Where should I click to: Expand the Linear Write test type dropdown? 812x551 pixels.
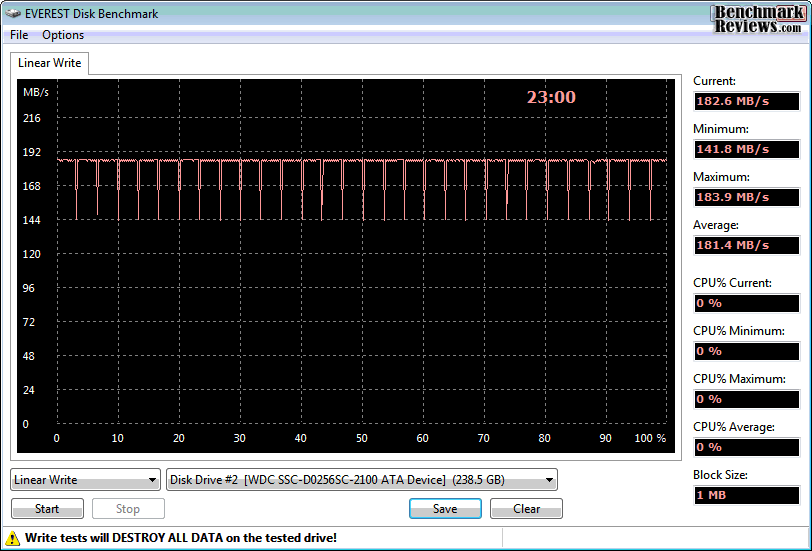[85, 480]
